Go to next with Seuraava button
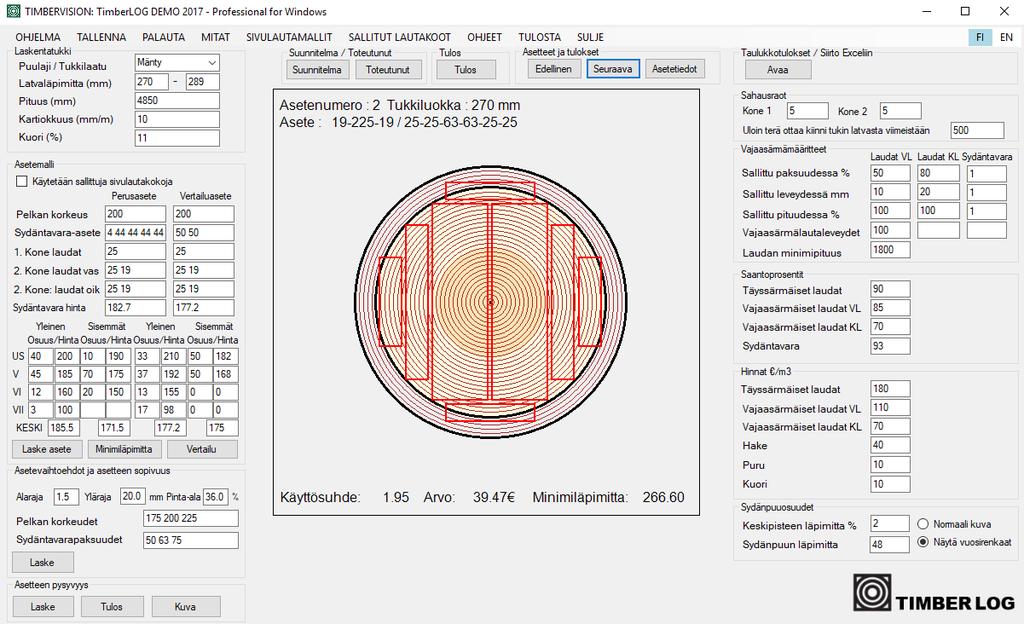 [x=613, y=69]
